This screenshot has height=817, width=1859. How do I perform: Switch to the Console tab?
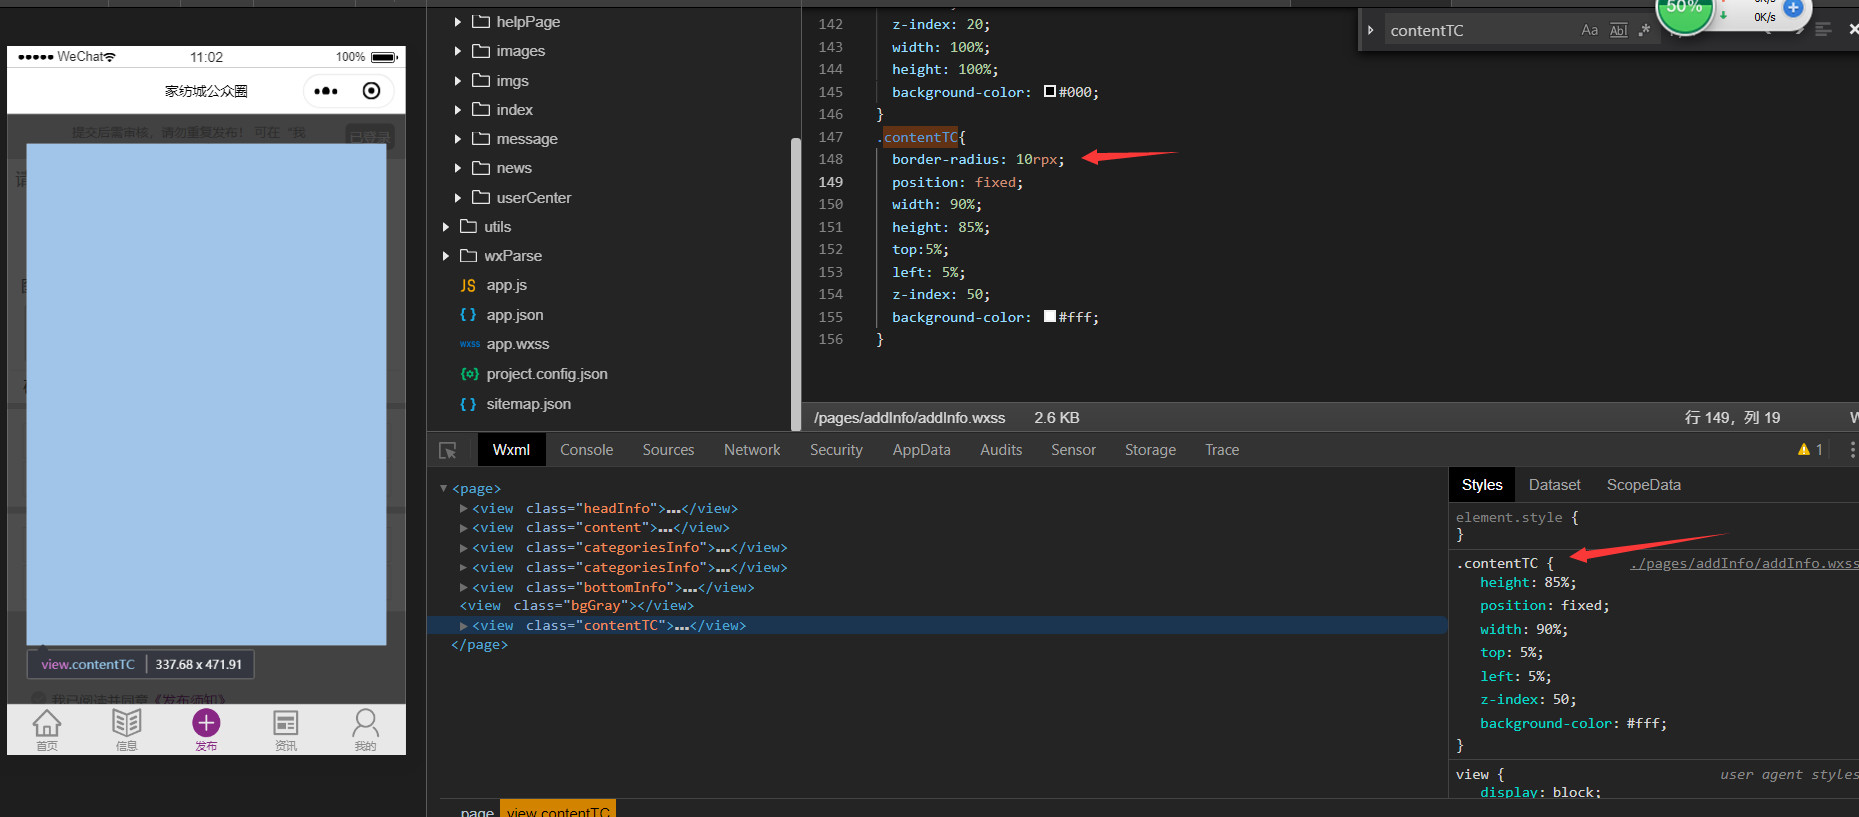pos(586,450)
